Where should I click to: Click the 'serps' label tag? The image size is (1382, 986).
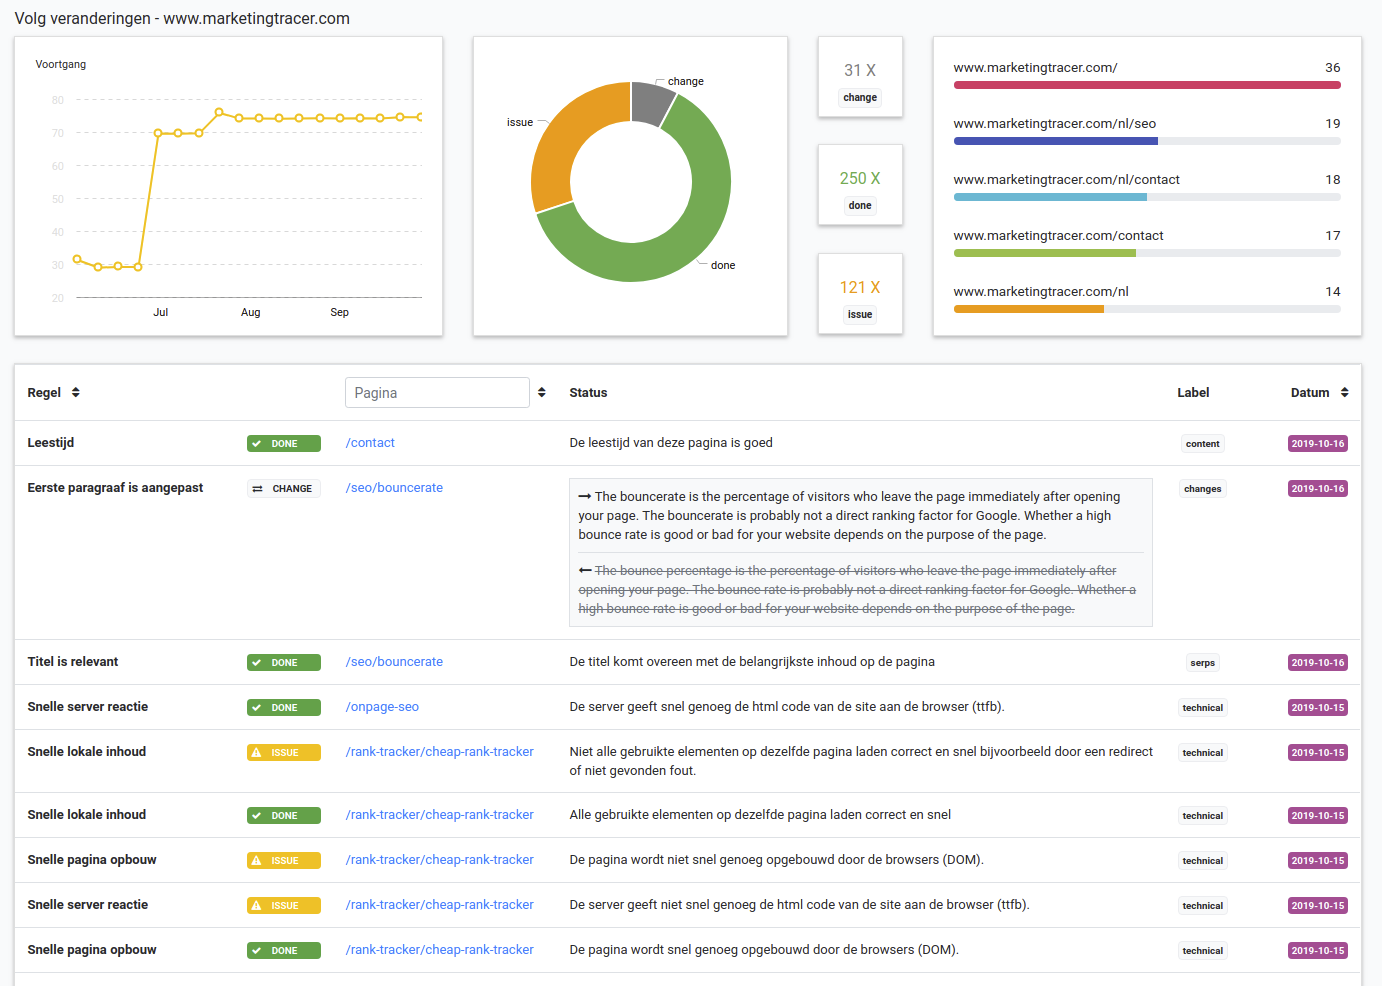point(1202,663)
